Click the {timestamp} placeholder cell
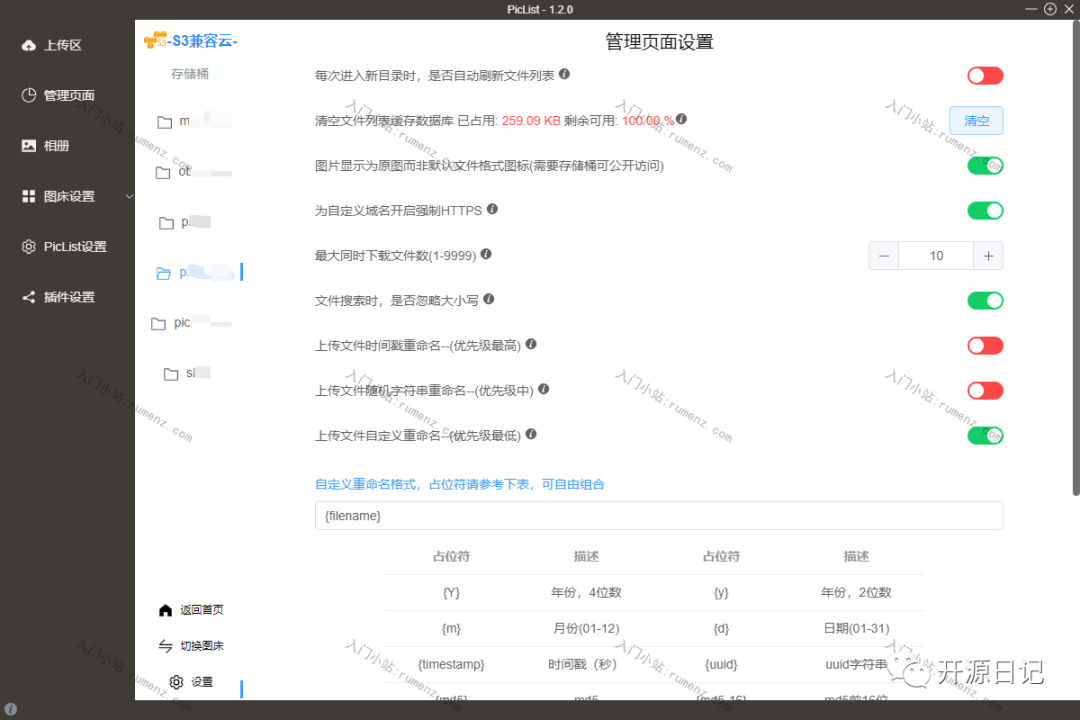The height and width of the screenshot is (720, 1080). click(451, 664)
